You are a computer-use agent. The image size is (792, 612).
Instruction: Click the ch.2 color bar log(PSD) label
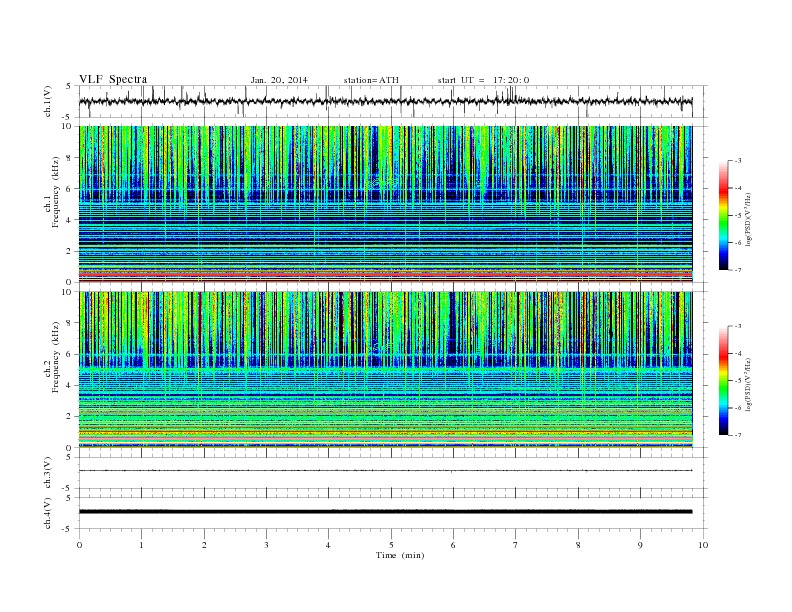(749, 384)
